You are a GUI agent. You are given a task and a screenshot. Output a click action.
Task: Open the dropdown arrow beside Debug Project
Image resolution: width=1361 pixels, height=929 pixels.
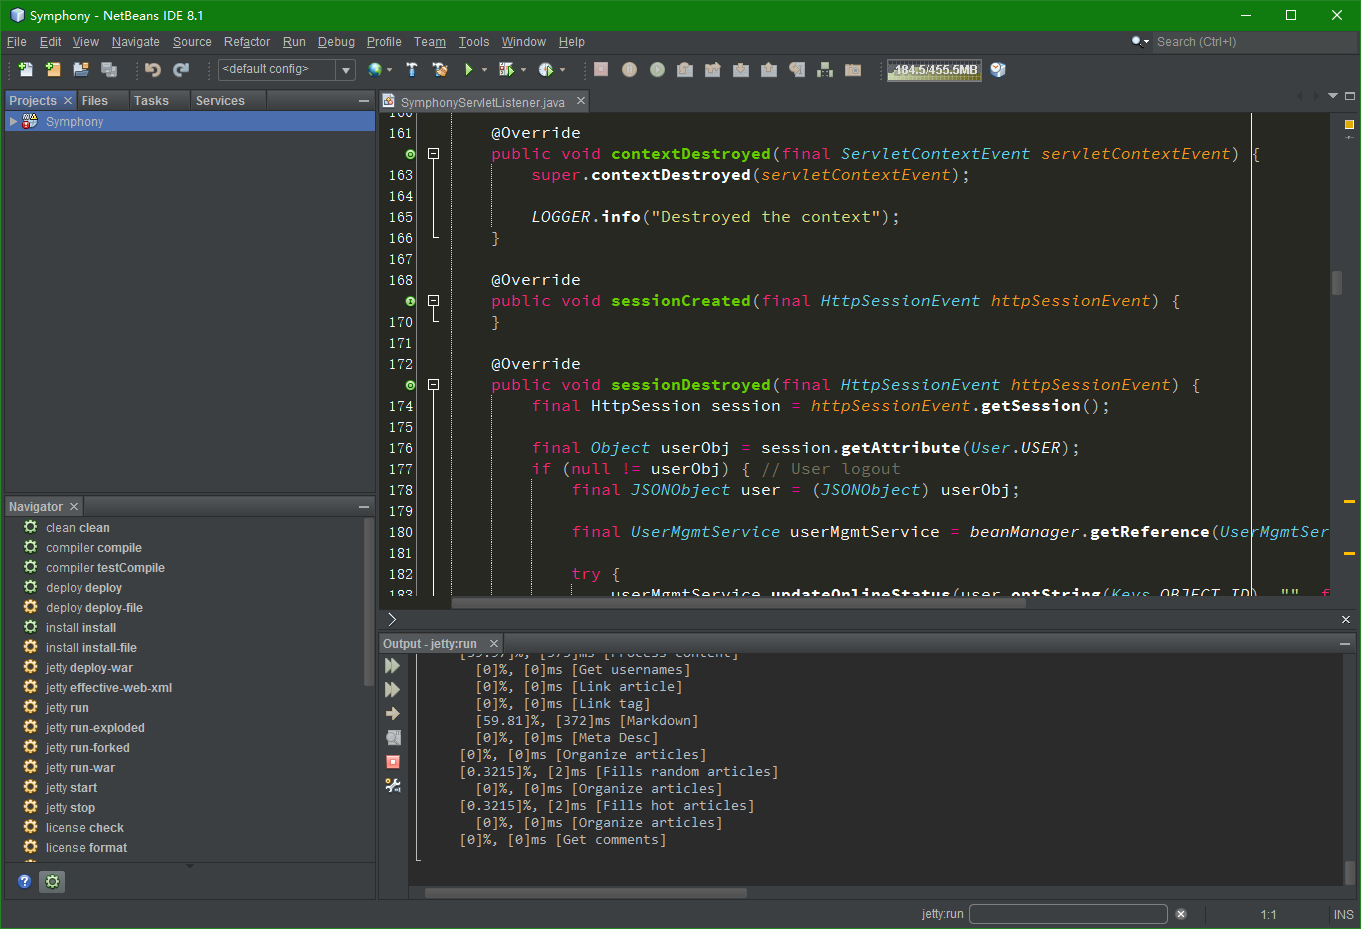coord(523,70)
